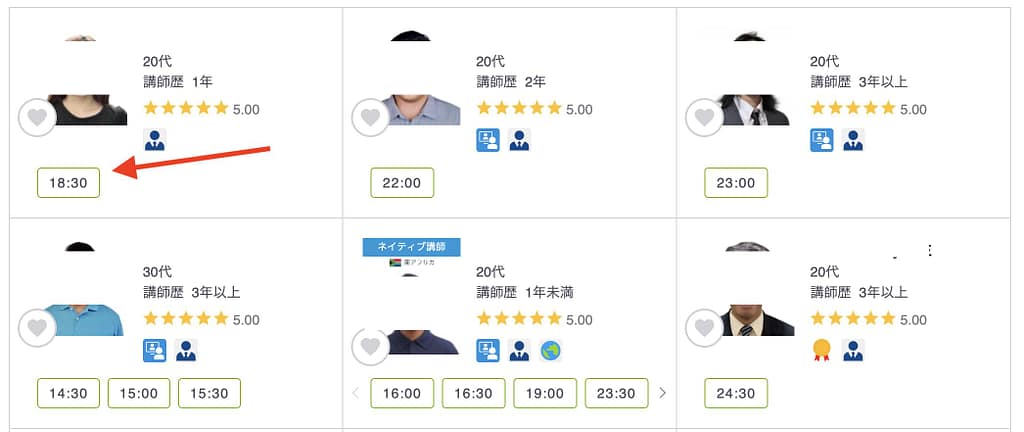This screenshot has height=432, width=1024.
Task: Click heart icon on the 23:00 tutor
Action: tap(704, 118)
